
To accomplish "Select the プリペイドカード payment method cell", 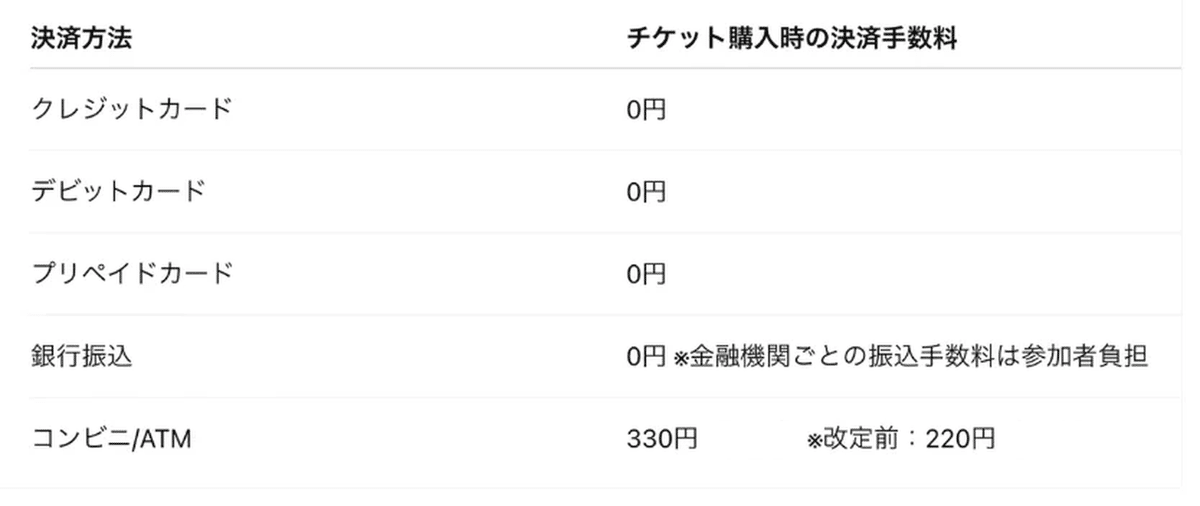I will [x=132, y=272].
